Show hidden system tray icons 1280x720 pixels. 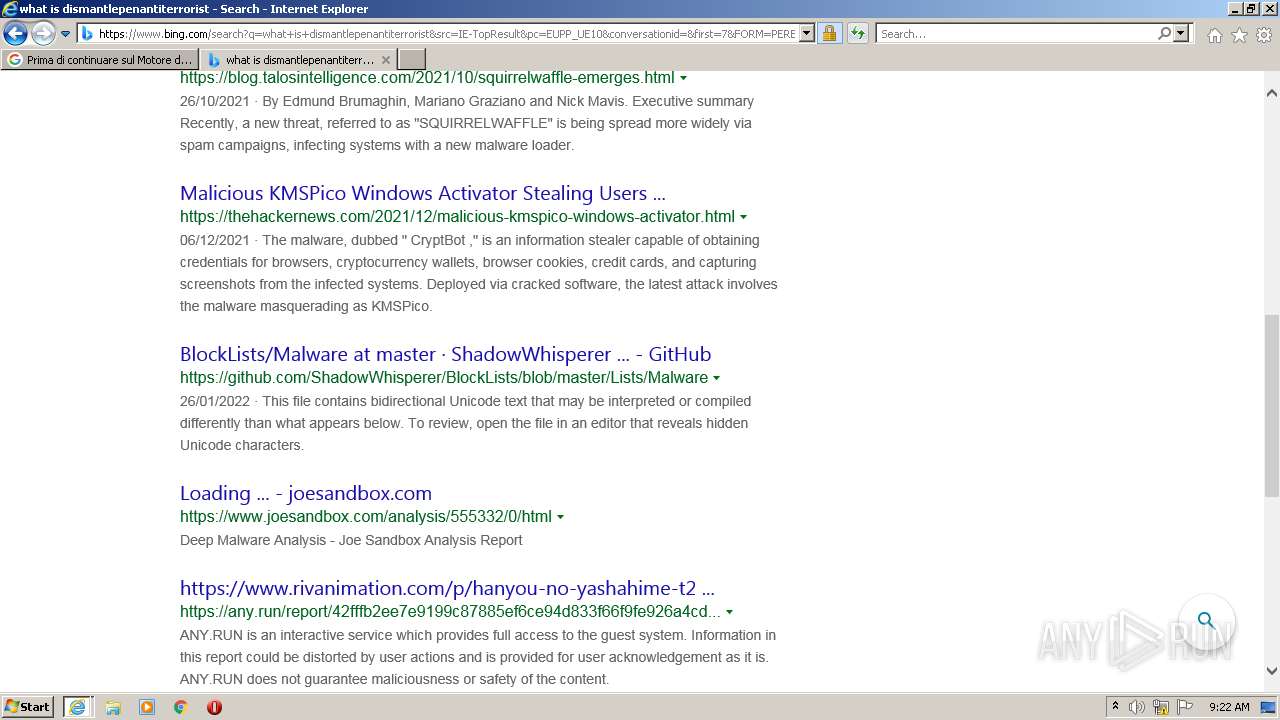tap(1115, 707)
